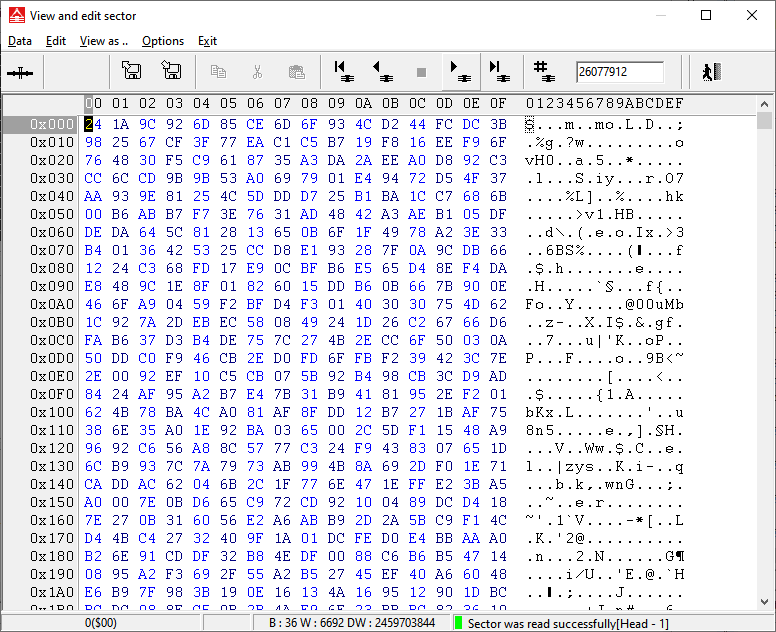Click the application logo in title bar
The width and height of the screenshot is (776, 632).
point(17,15)
